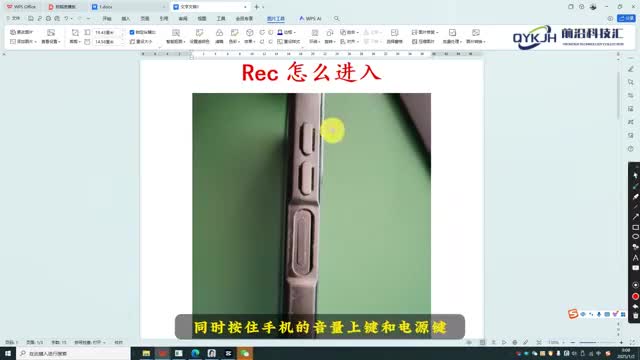This screenshot has width=640, height=360.
Task: Select the 图片工具 picture tools tab
Action: coord(276,19)
